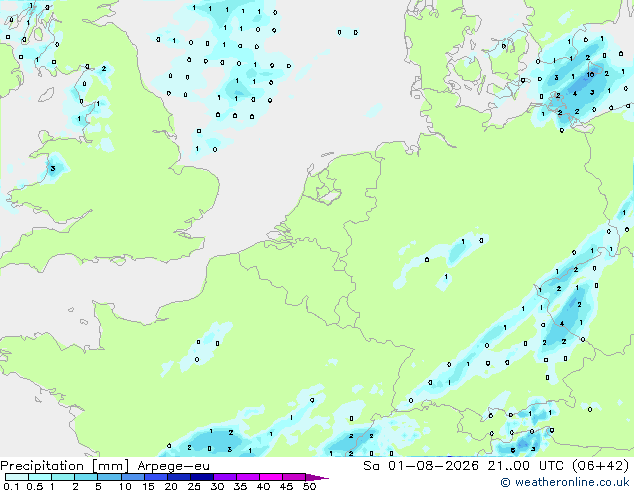
Task: Click the 'Arpege-eu' model name label
Action: pos(173,466)
